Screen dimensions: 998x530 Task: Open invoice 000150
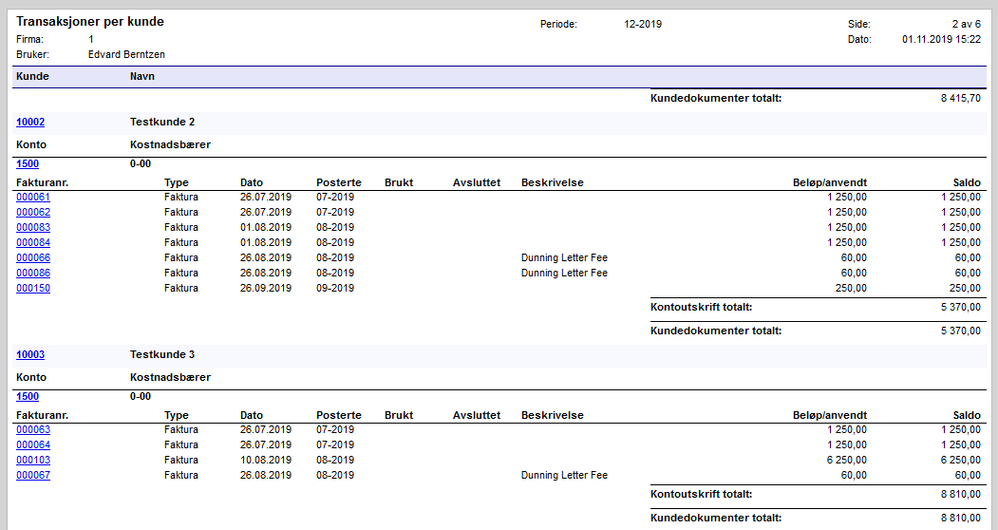click(x=33, y=289)
